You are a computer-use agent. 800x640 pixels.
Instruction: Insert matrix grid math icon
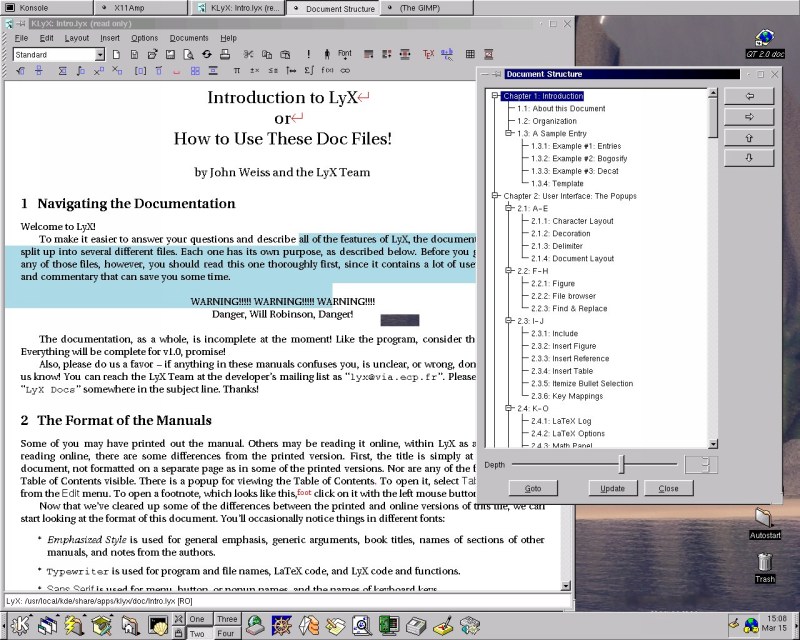[x=195, y=70]
